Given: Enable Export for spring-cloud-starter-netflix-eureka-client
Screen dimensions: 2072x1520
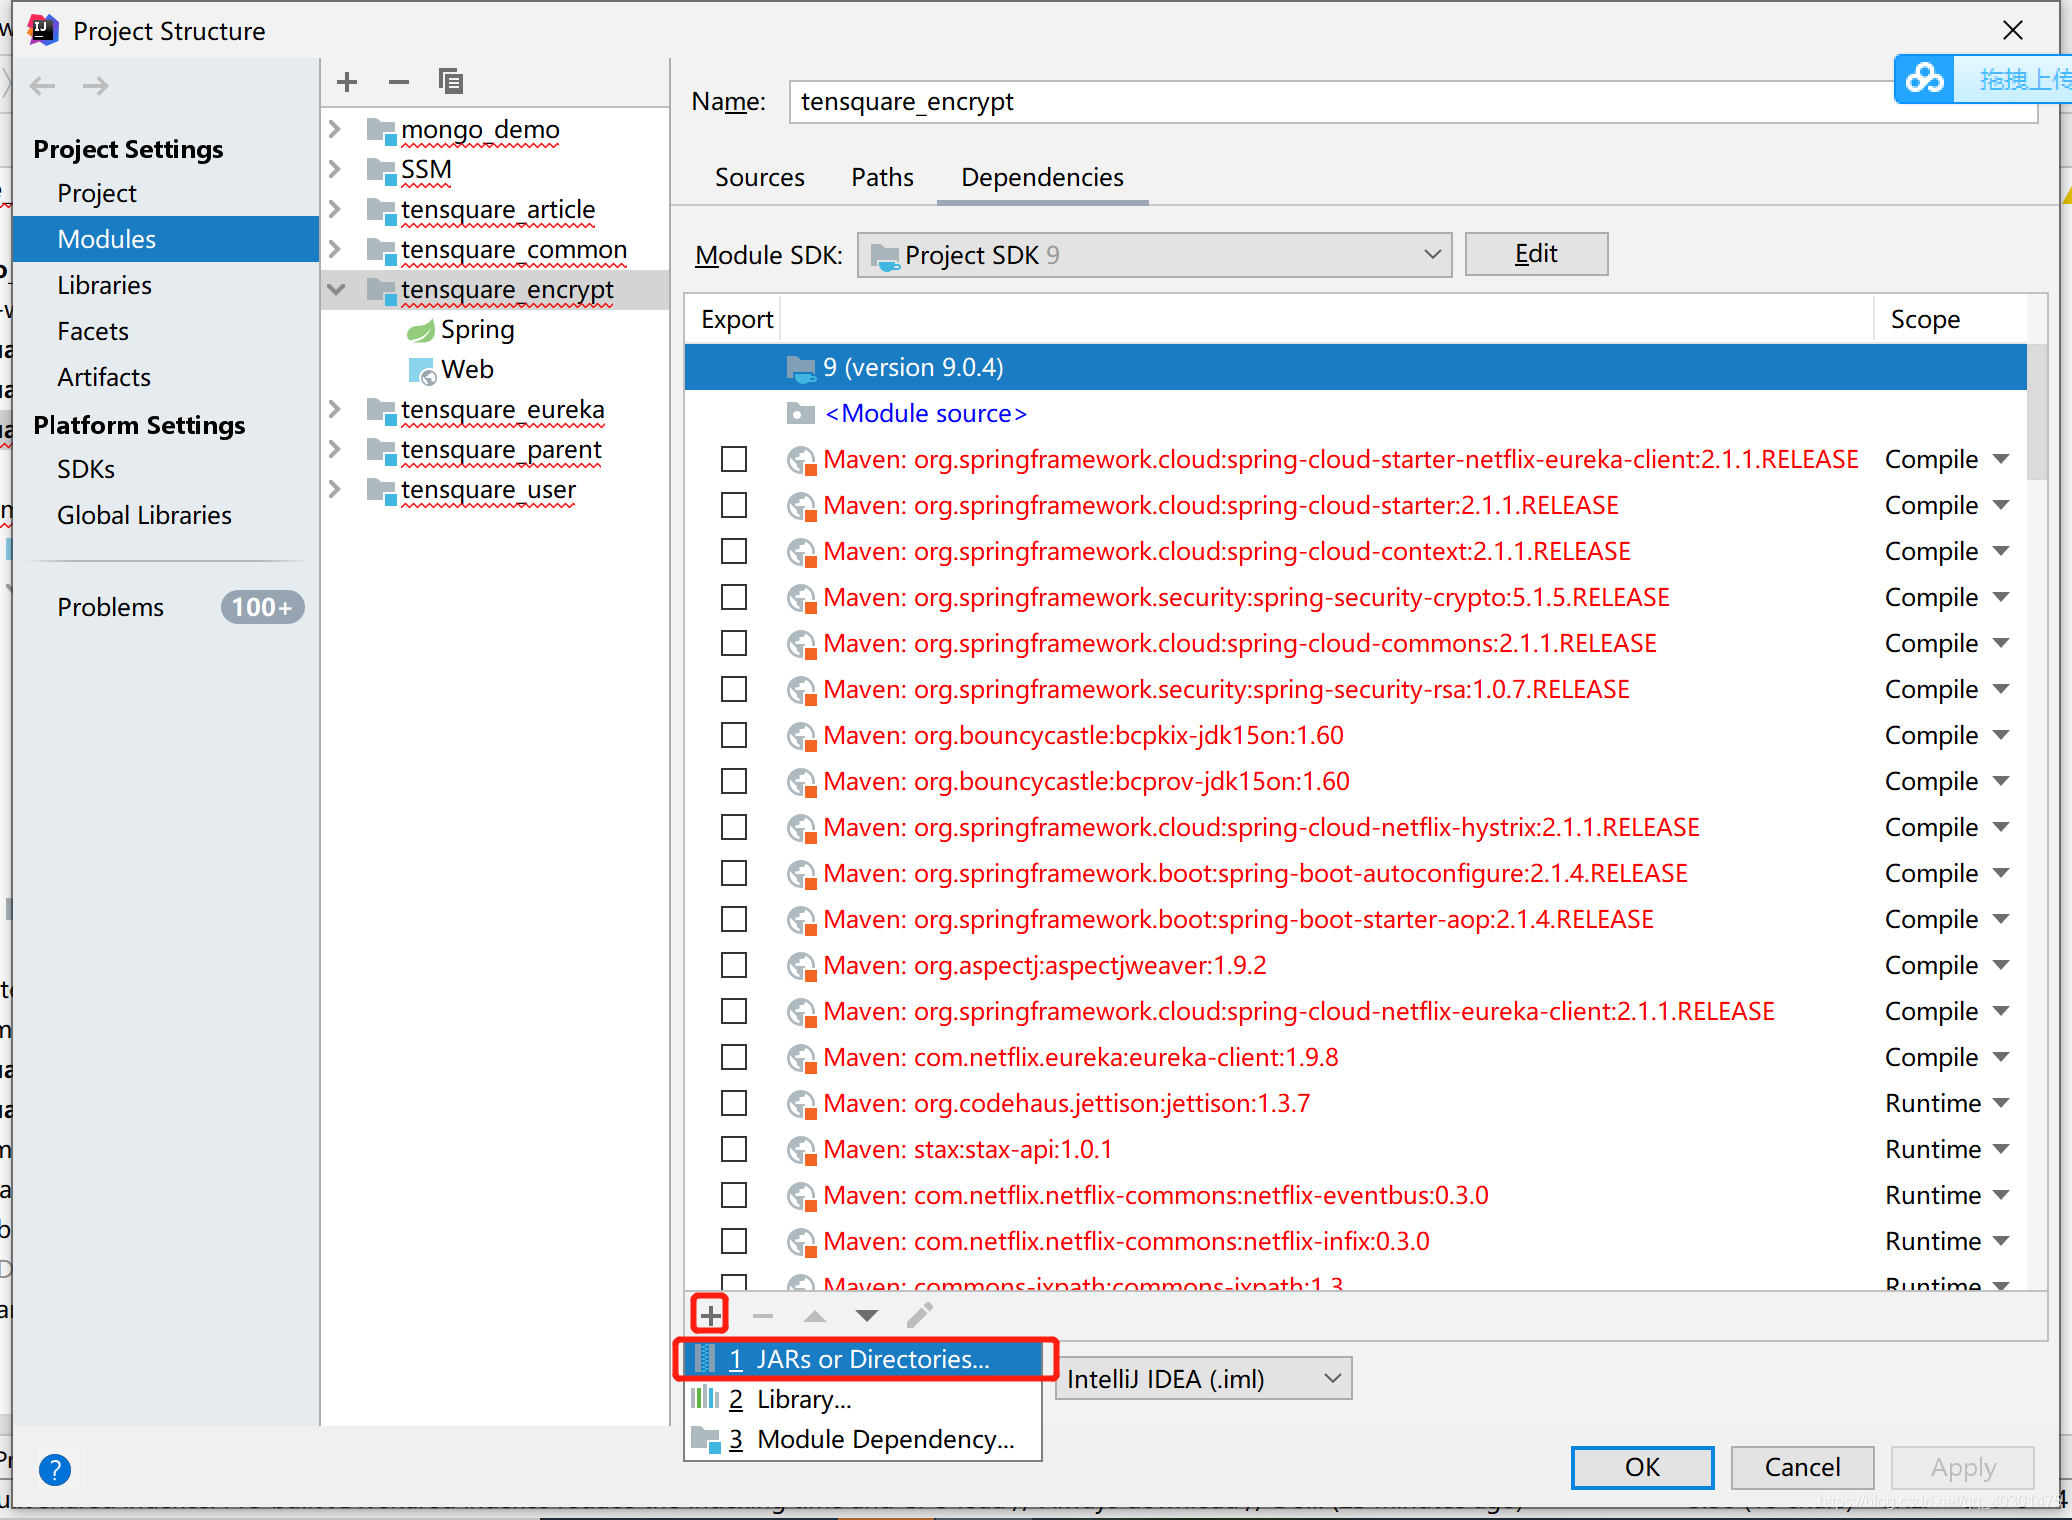Looking at the screenshot, I should [734, 459].
